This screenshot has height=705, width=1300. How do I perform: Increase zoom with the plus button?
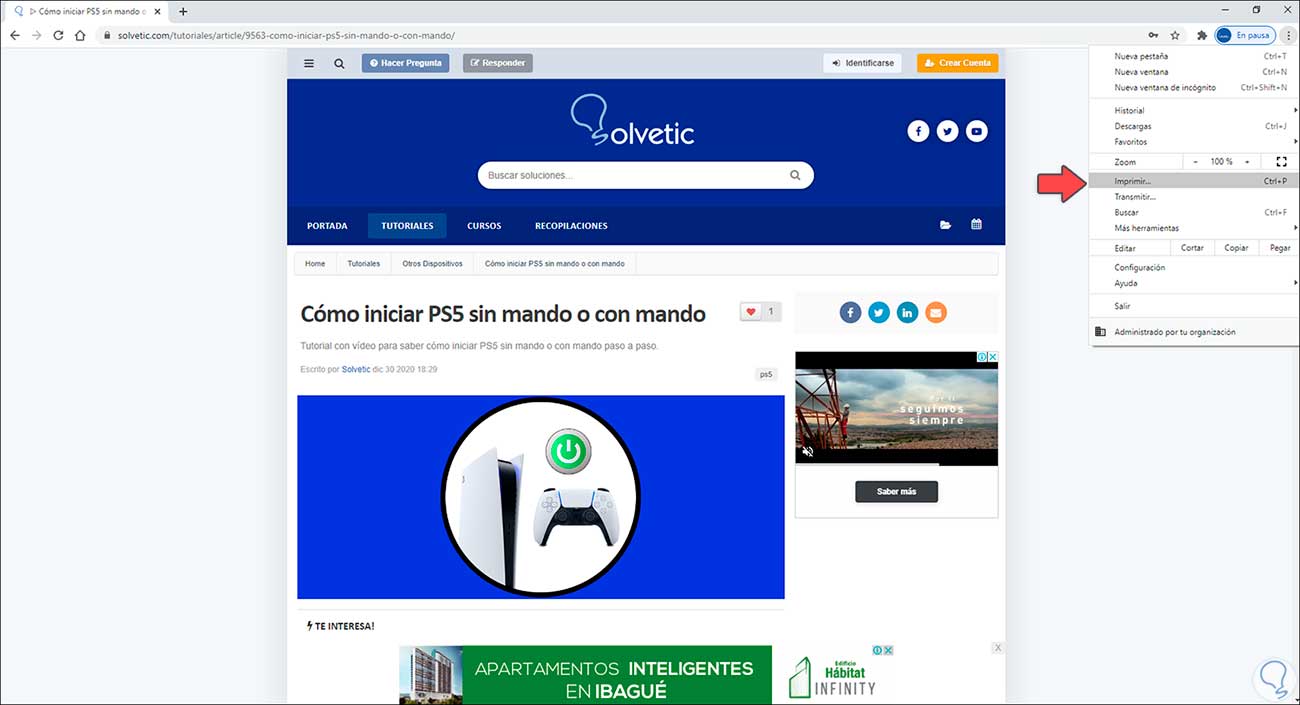[1247, 161]
